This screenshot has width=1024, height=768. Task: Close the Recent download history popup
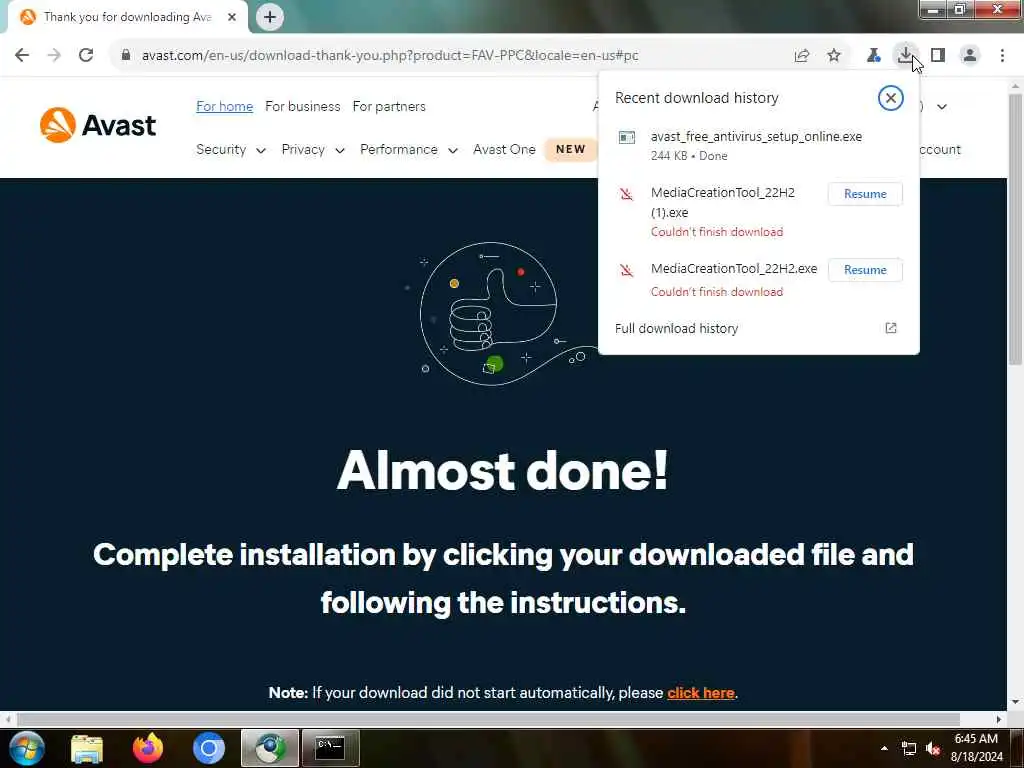click(890, 98)
